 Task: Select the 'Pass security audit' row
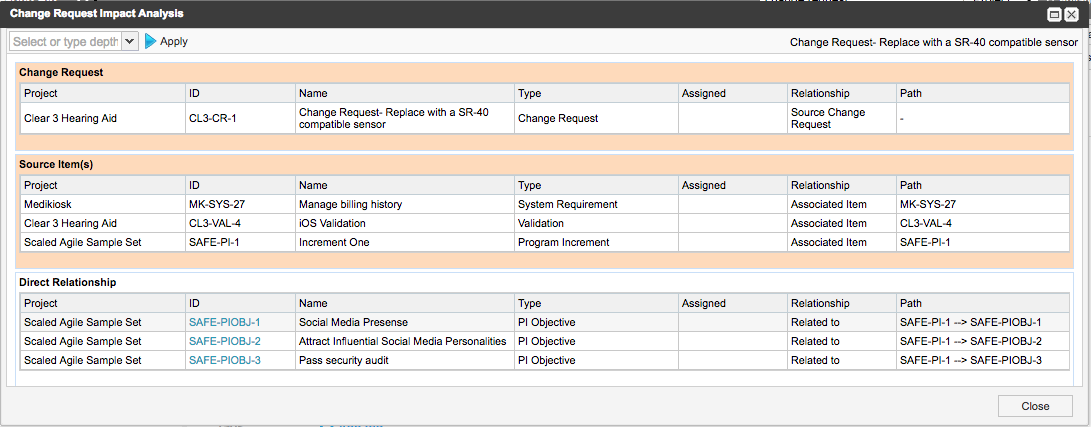click(343, 360)
